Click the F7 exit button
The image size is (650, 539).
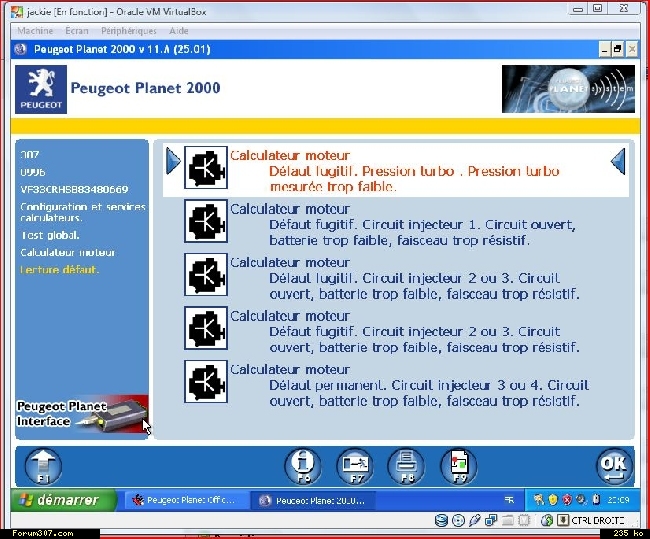pyautogui.click(x=355, y=466)
